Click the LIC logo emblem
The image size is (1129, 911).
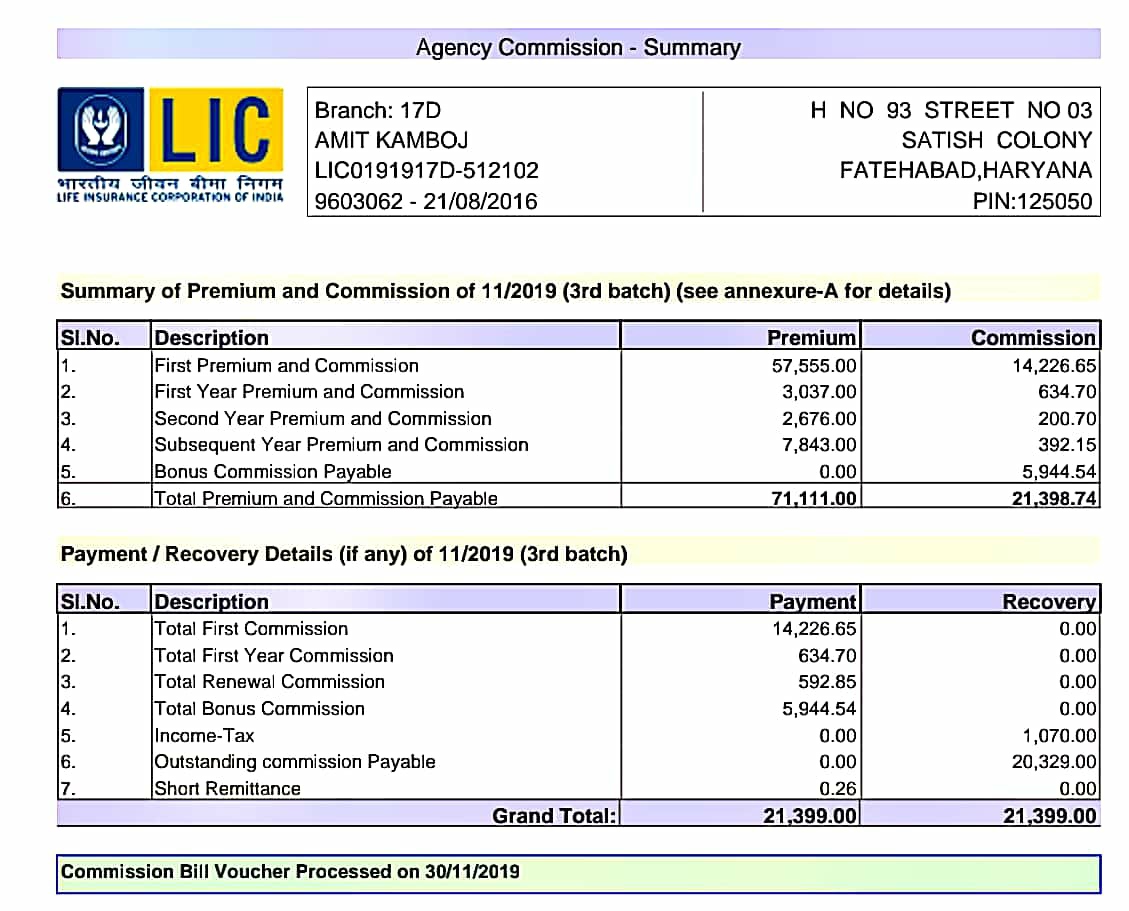[101, 129]
